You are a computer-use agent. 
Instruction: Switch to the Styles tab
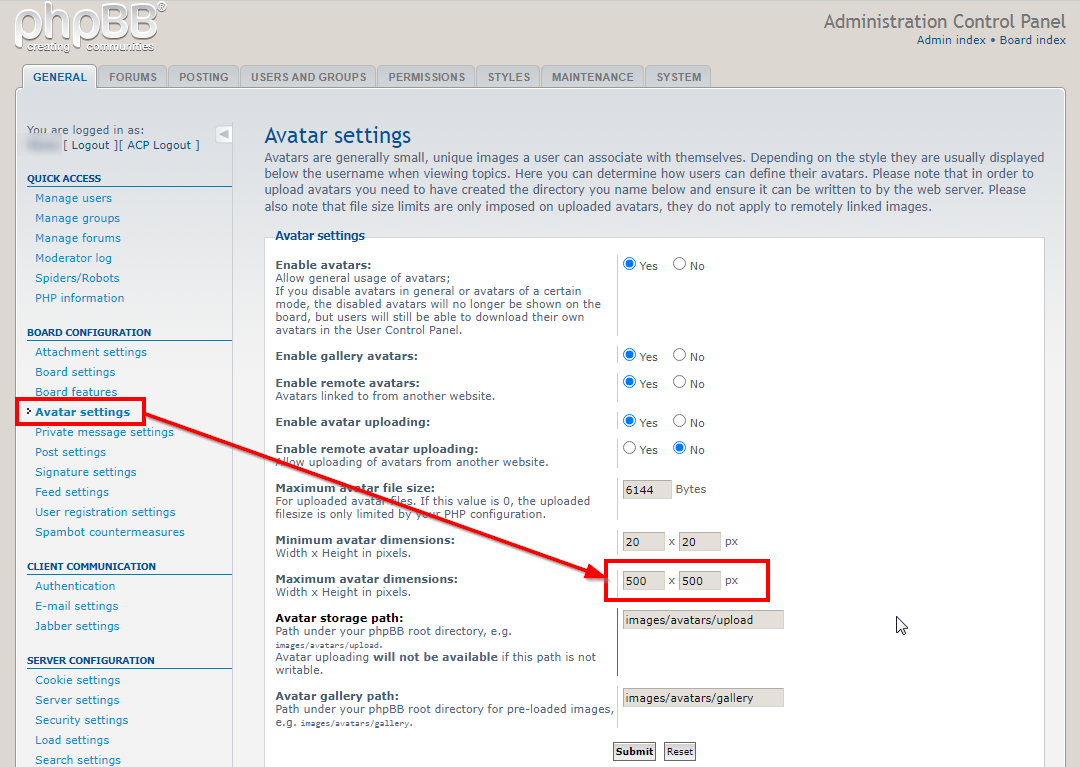[x=509, y=76]
